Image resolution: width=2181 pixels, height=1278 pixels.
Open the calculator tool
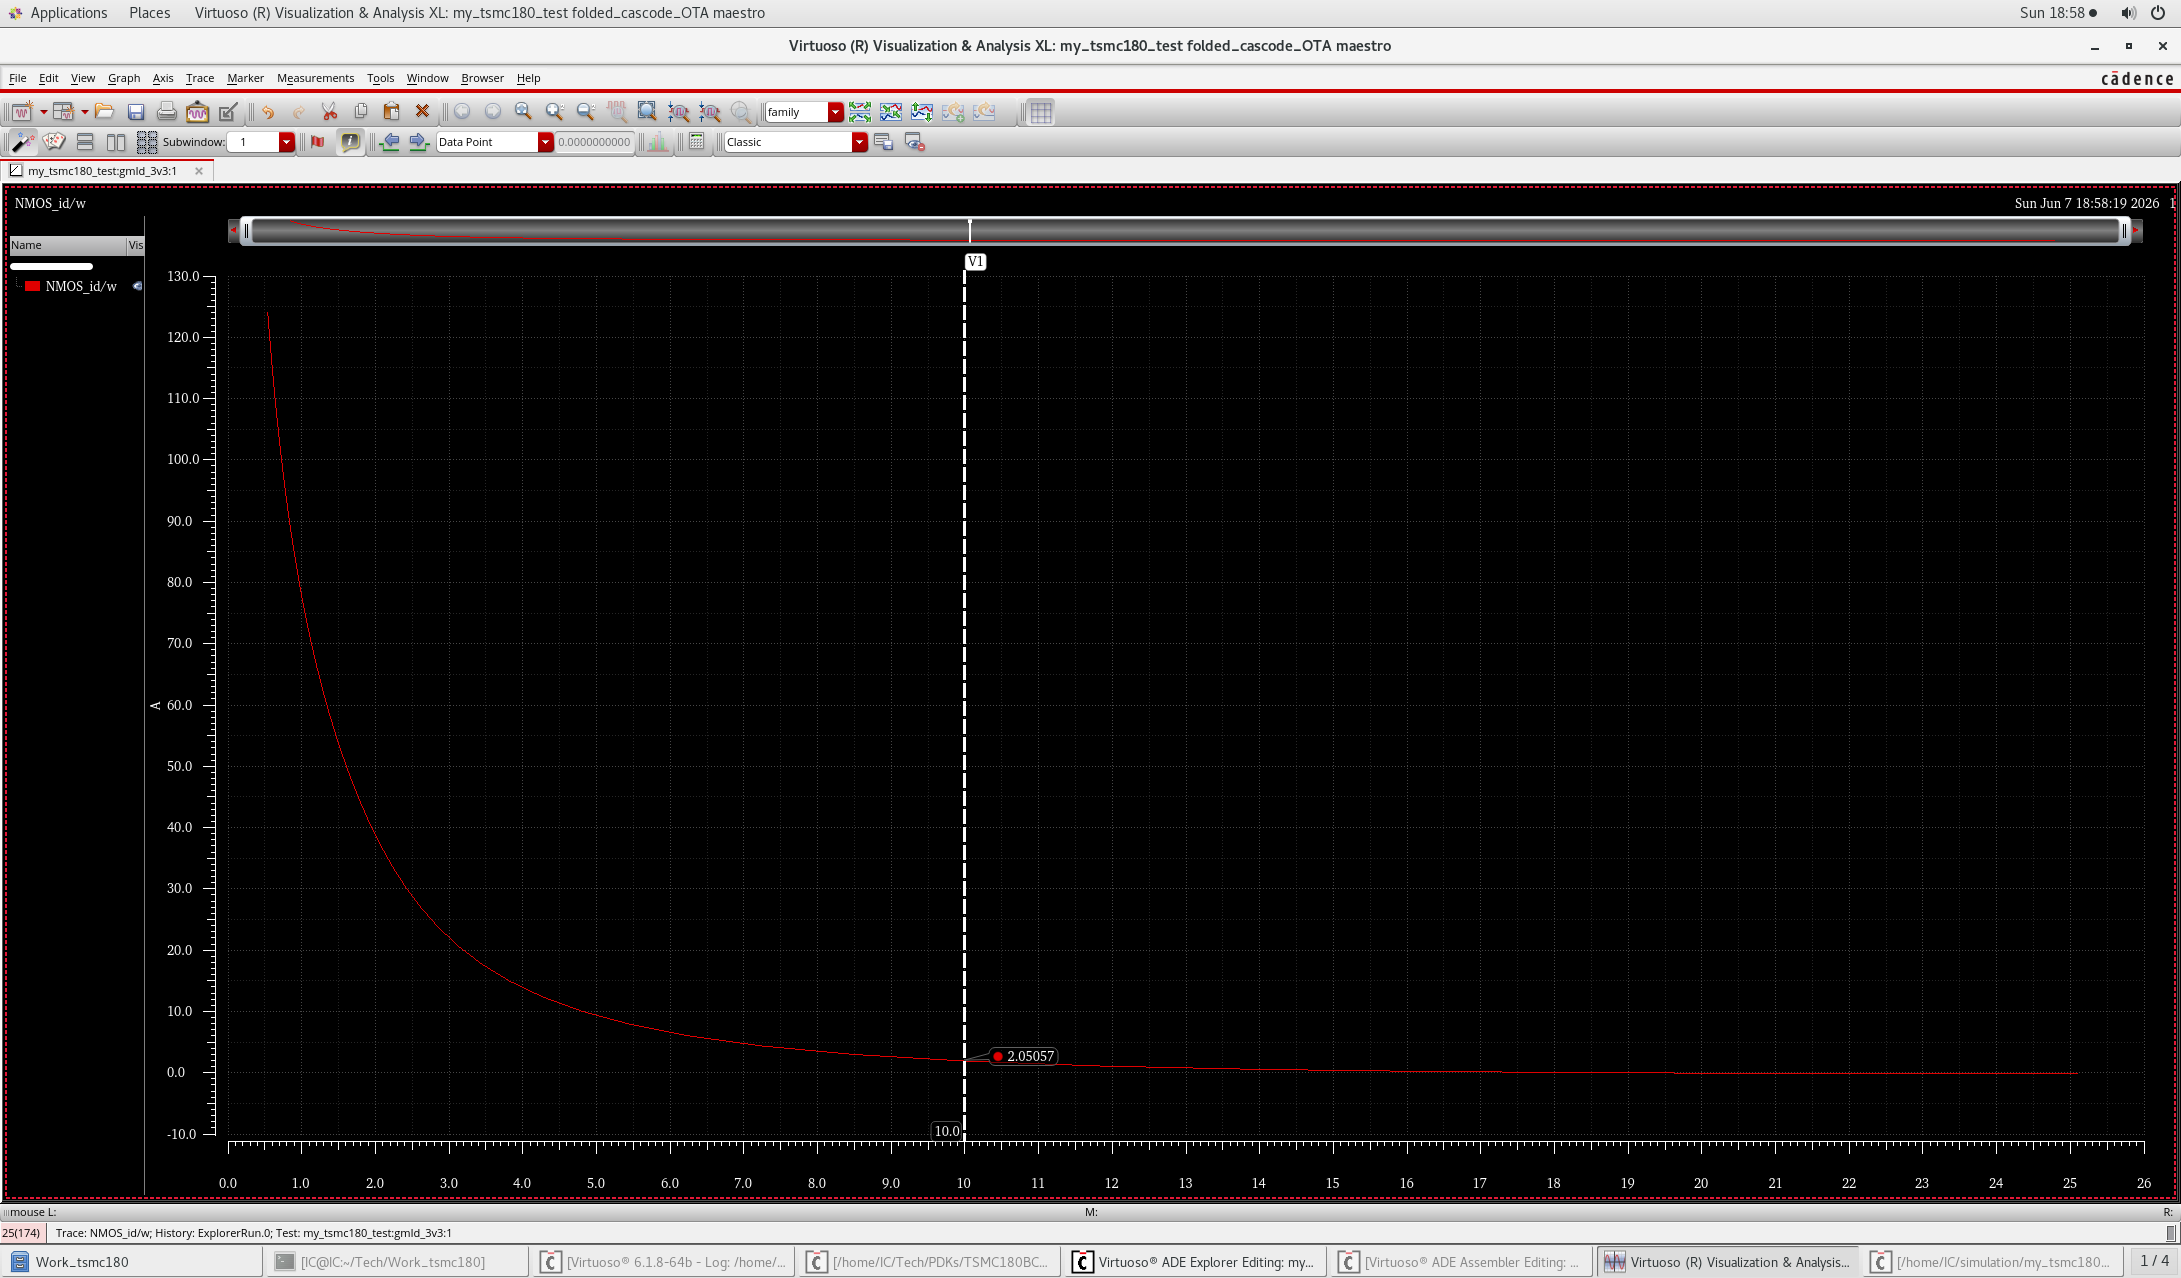click(697, 142)
